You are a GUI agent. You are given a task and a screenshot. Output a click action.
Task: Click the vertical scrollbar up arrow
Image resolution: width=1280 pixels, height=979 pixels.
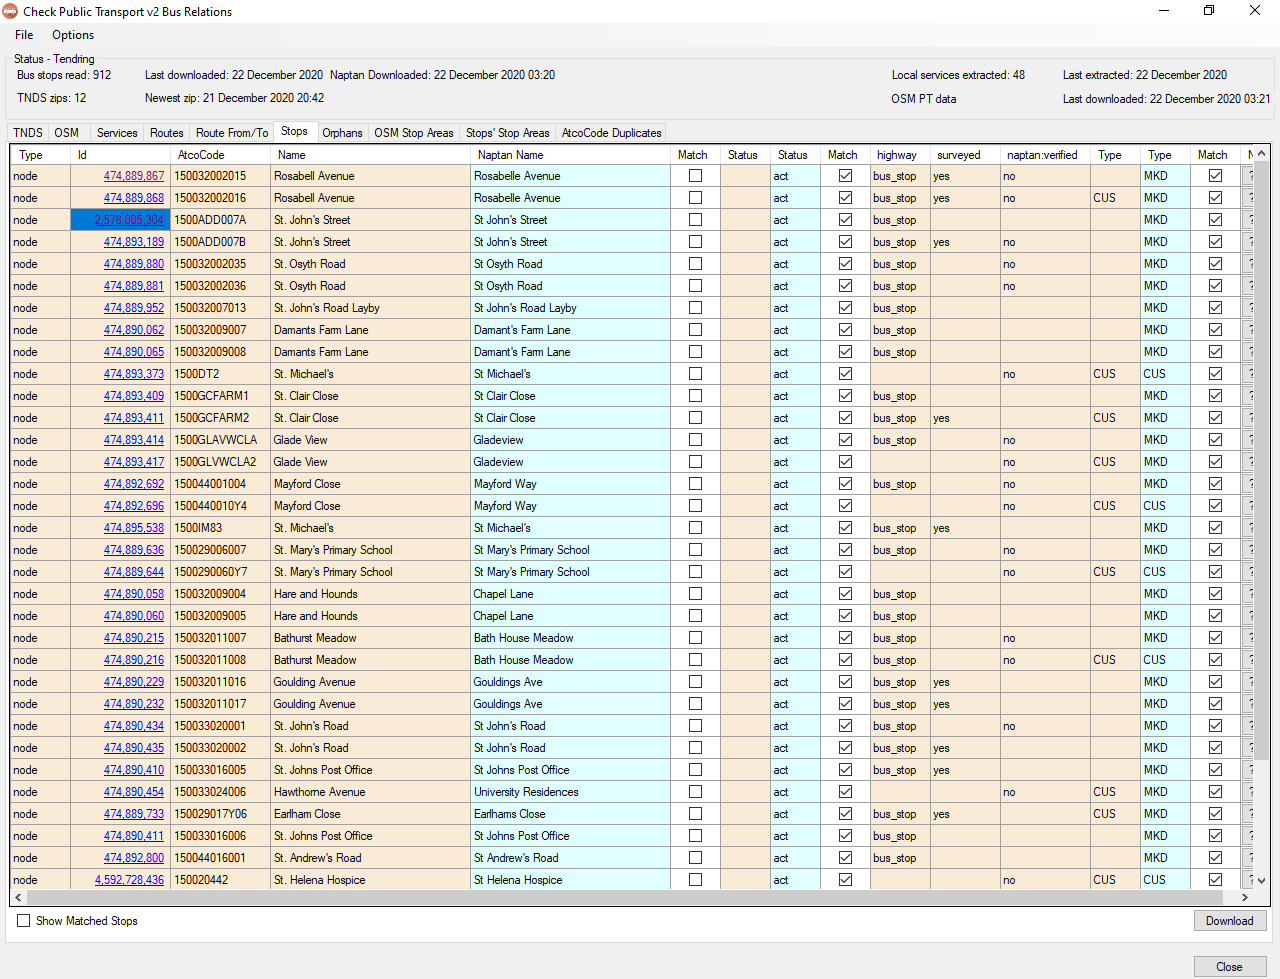(x=1261, y=154)
